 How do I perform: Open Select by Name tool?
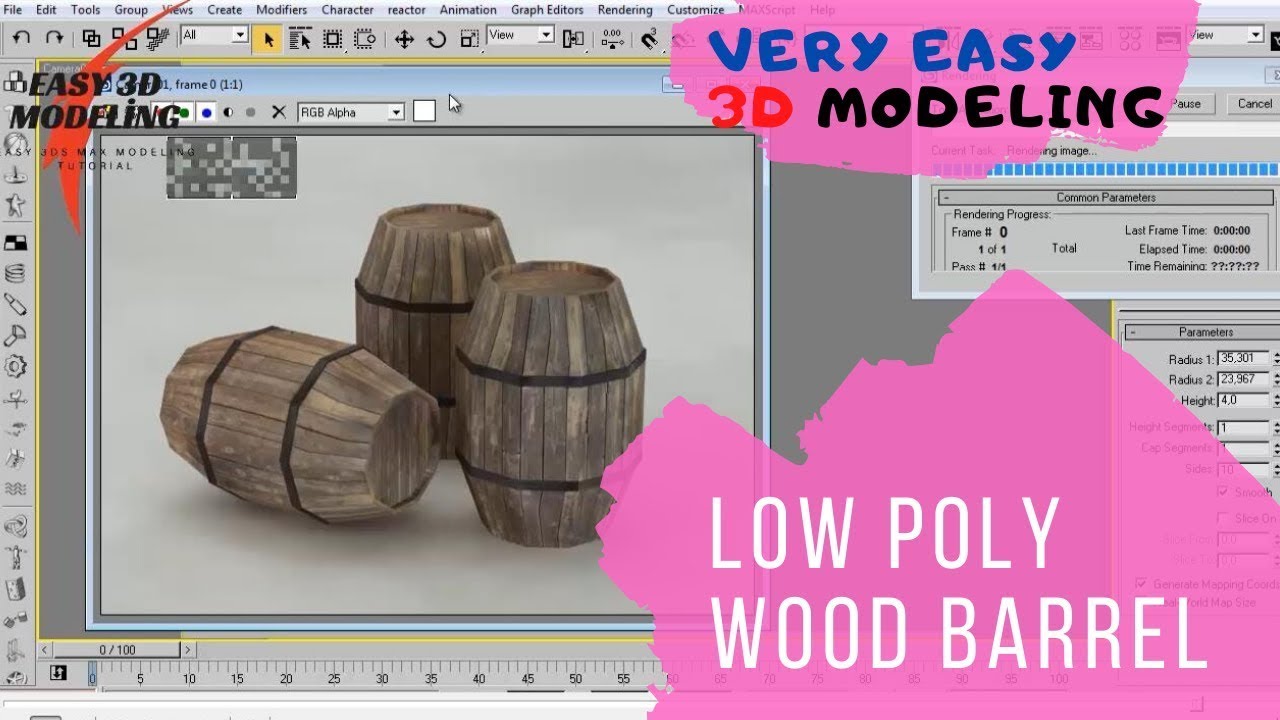click(x=300, y=39)
